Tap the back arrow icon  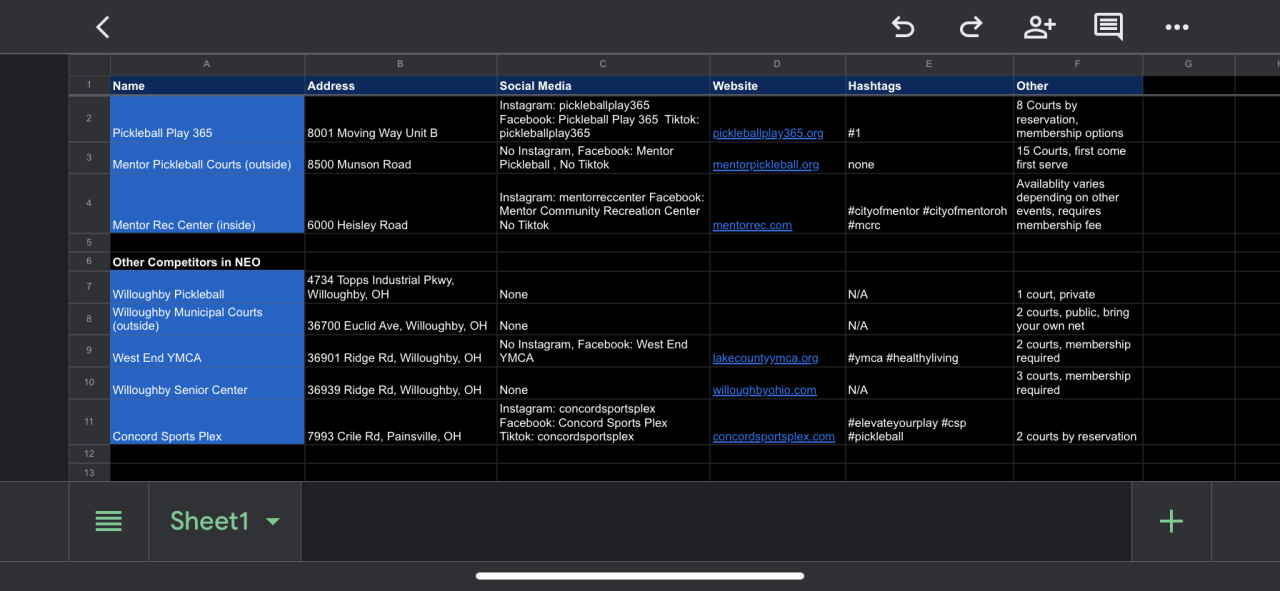coord(102,27)
